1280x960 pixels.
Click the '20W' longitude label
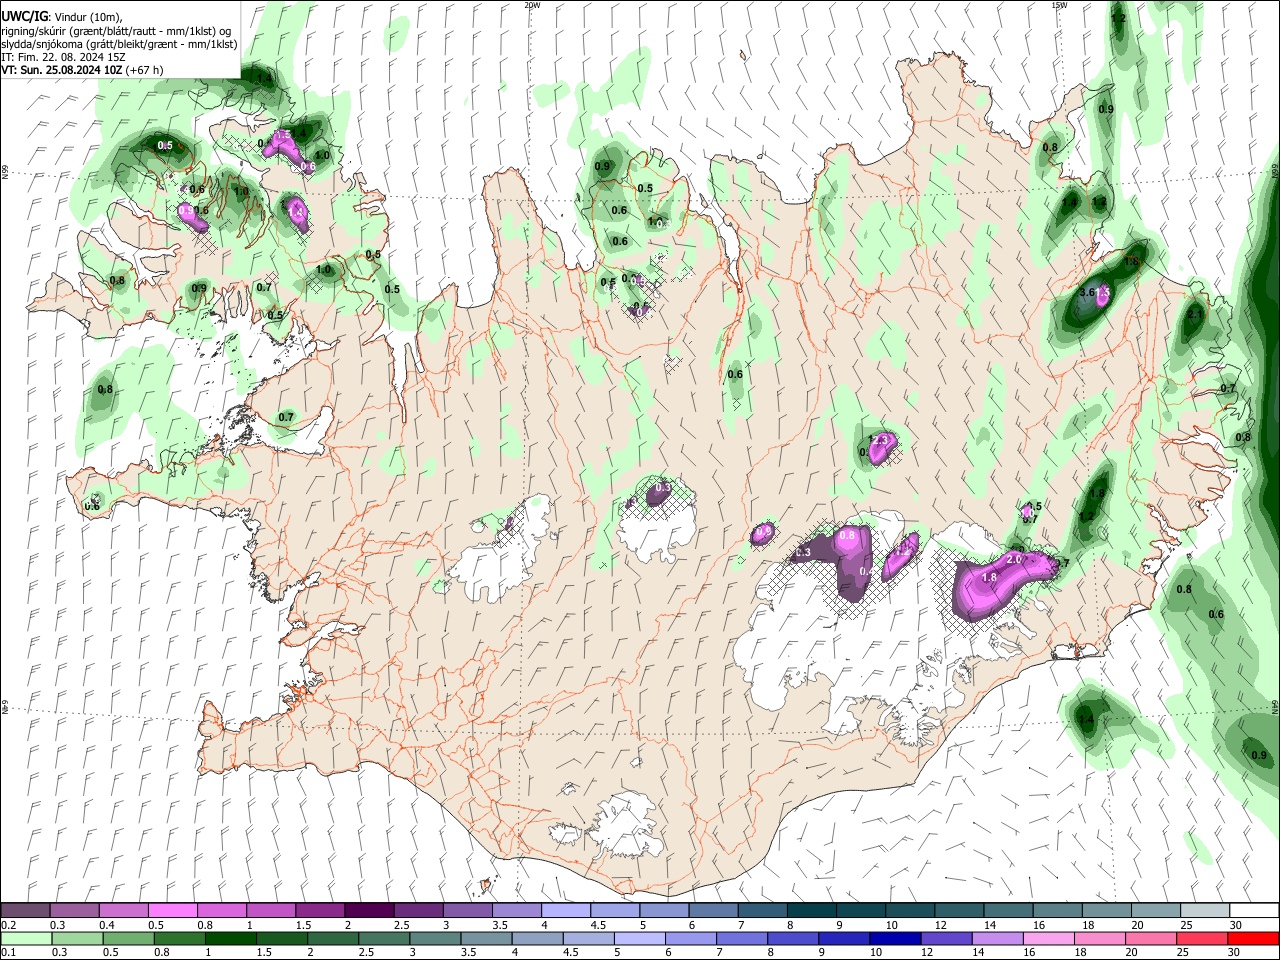coord(532,5)
